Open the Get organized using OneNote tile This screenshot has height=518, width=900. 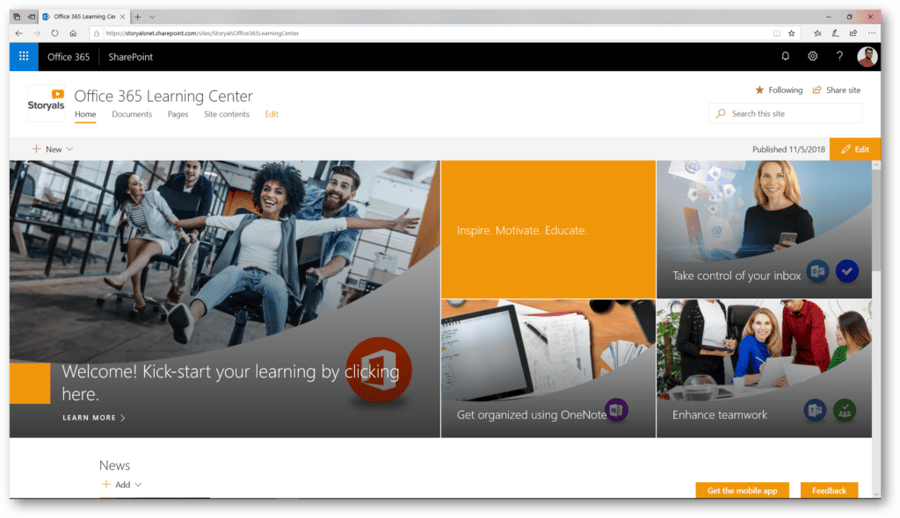[548, 368]
